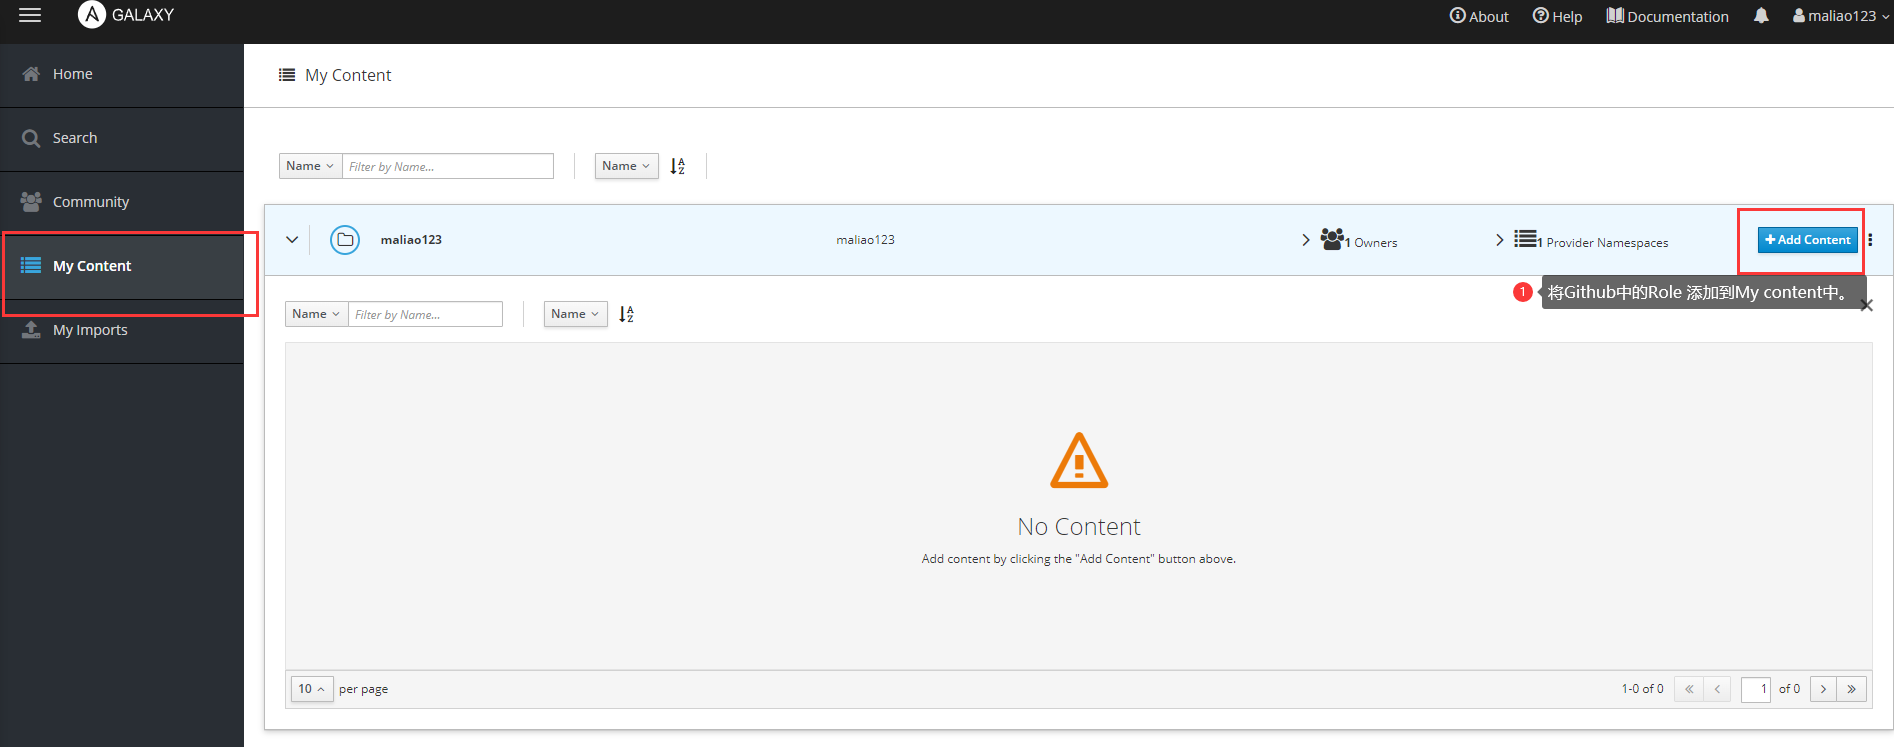
Task: Go to first page of results
Action: pos(1689,689)
